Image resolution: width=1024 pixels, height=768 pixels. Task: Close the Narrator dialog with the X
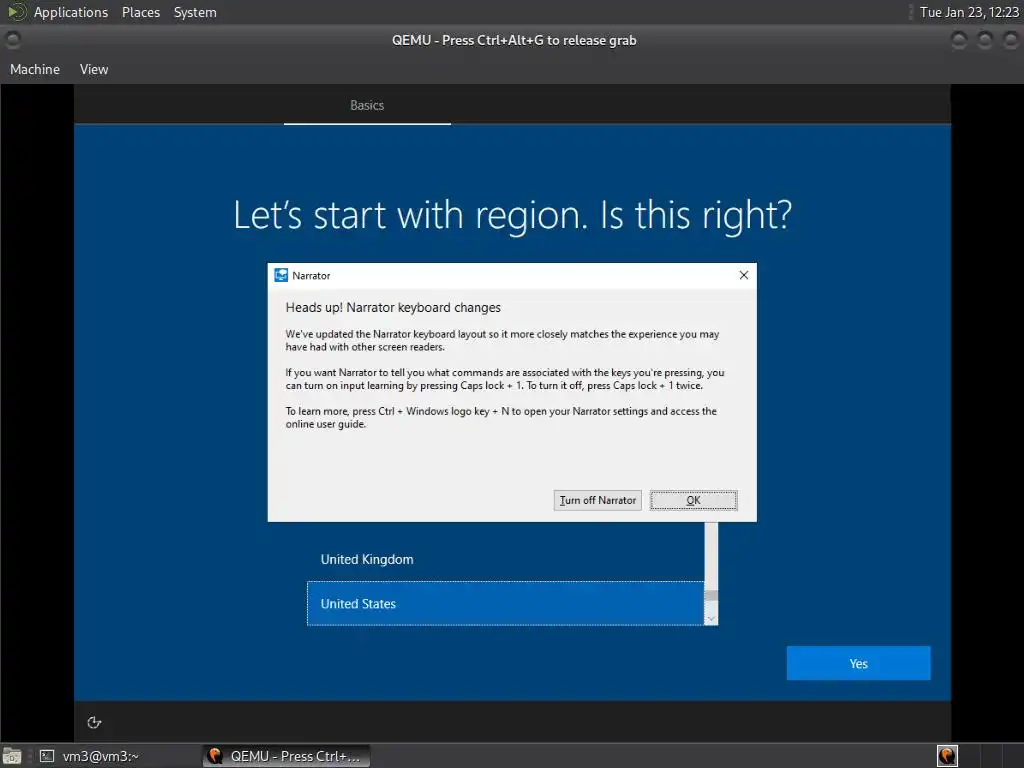pyautogui.click(x=744, y=276)
